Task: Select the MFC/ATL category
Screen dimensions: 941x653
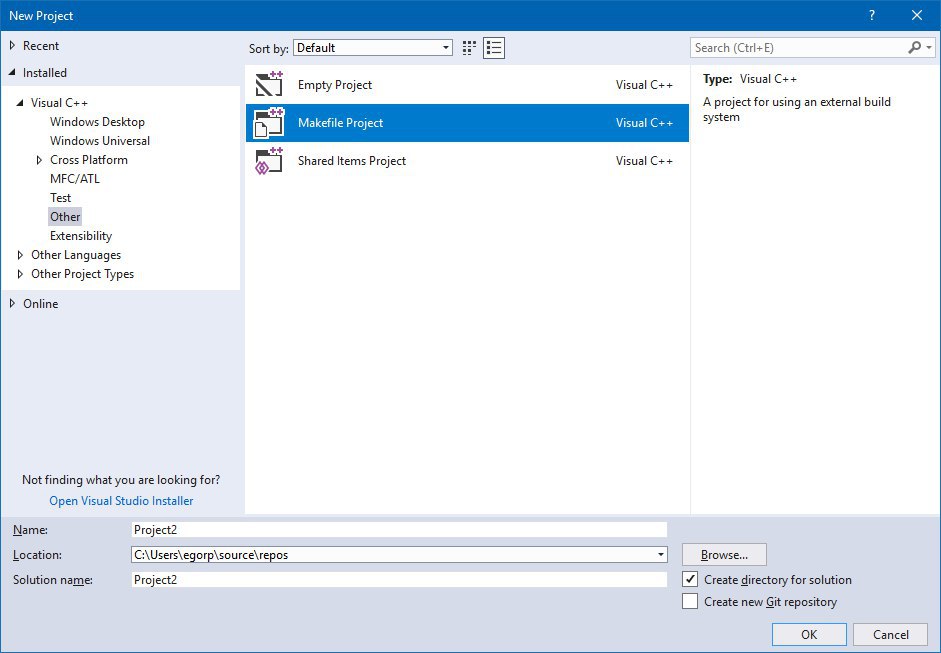Action: click(x=74, y=179)
